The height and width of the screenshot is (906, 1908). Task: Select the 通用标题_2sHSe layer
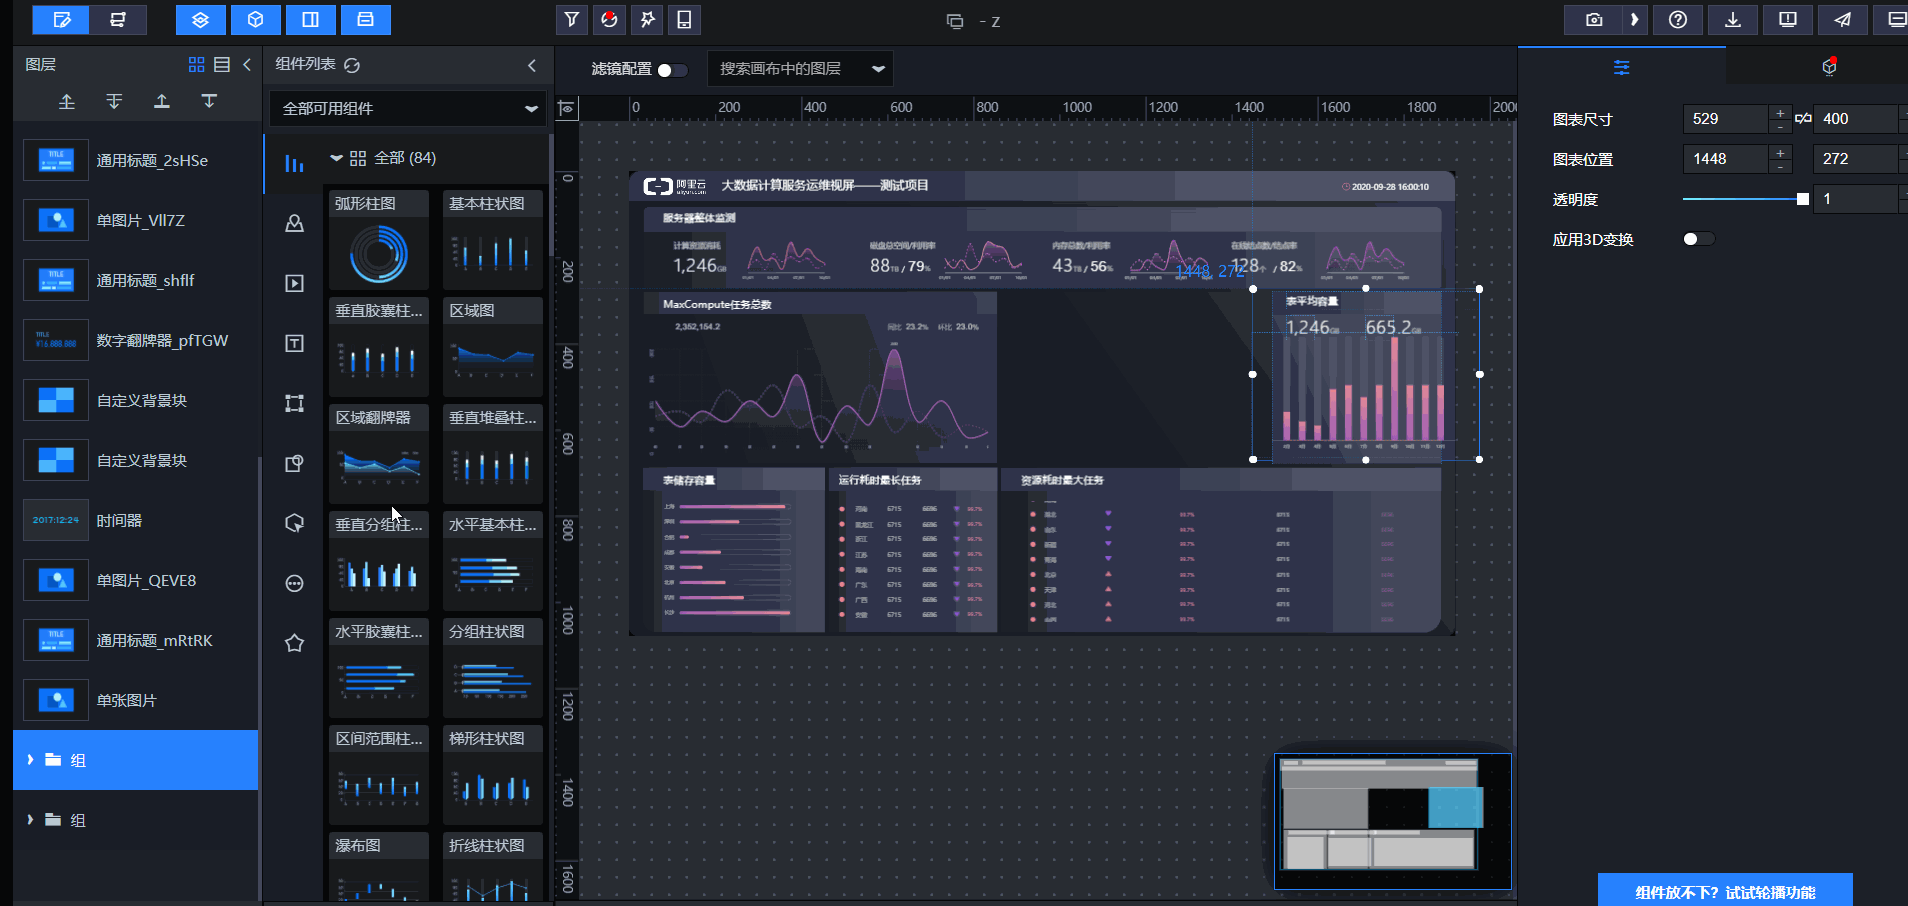136,160
